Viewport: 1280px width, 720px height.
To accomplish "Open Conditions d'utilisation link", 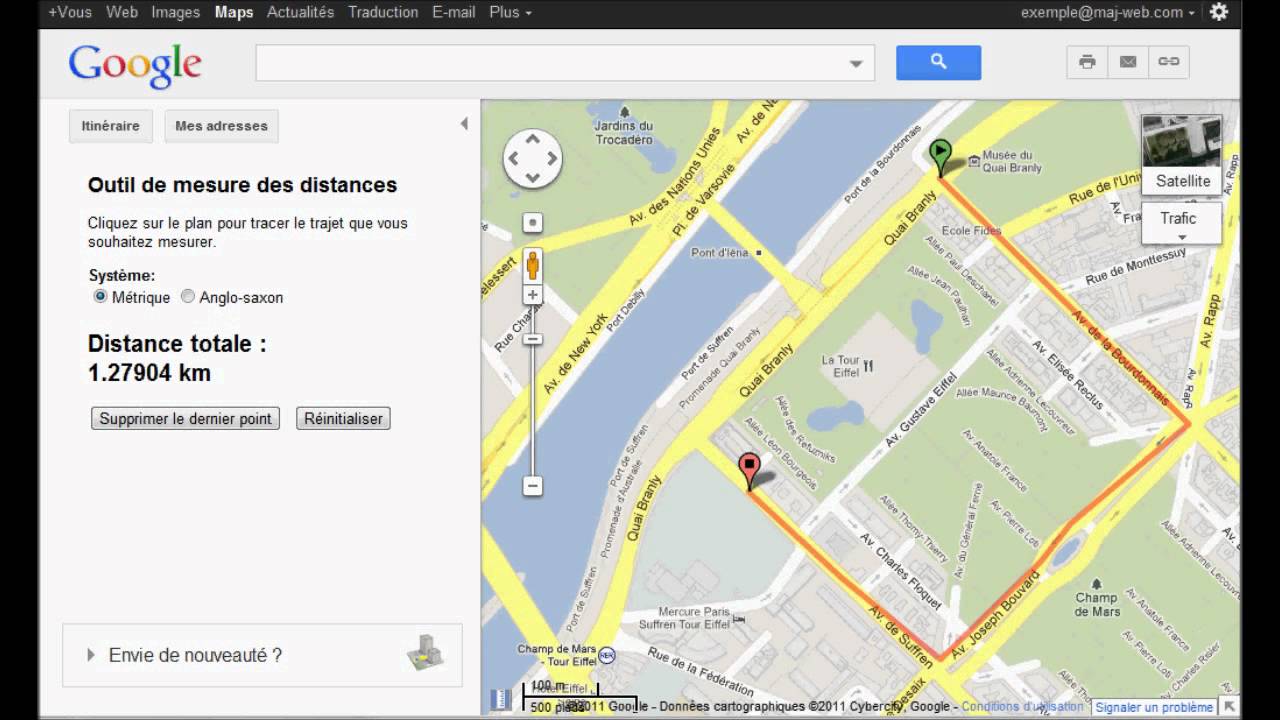I will coord(1022,706).
